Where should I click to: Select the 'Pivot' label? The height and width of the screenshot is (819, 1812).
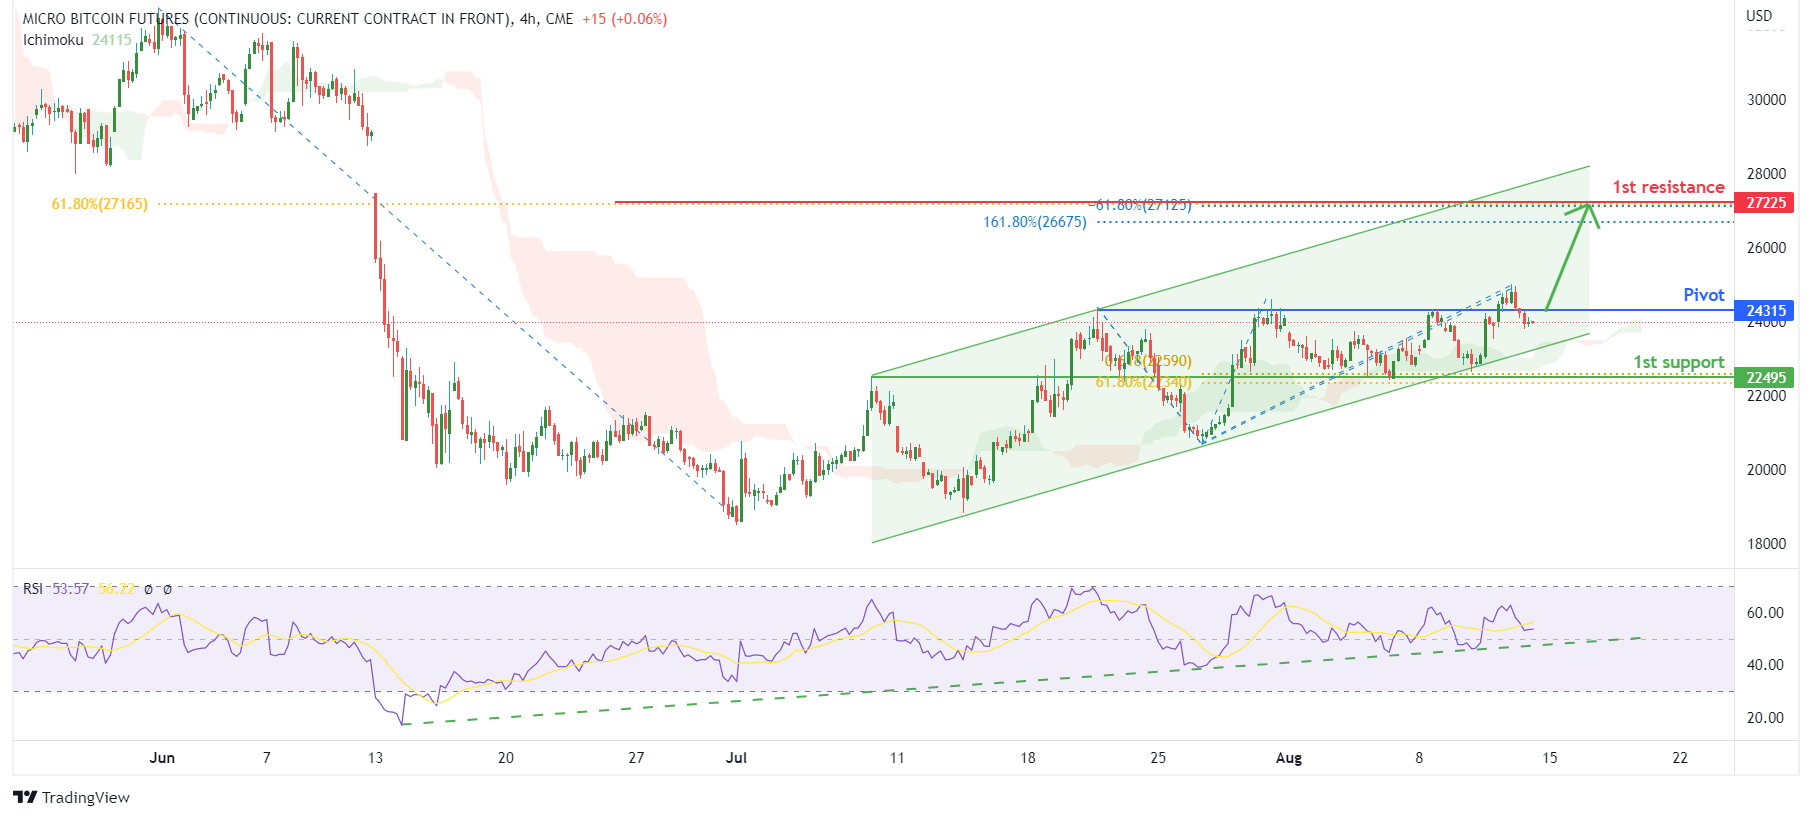click(1704, 295)
